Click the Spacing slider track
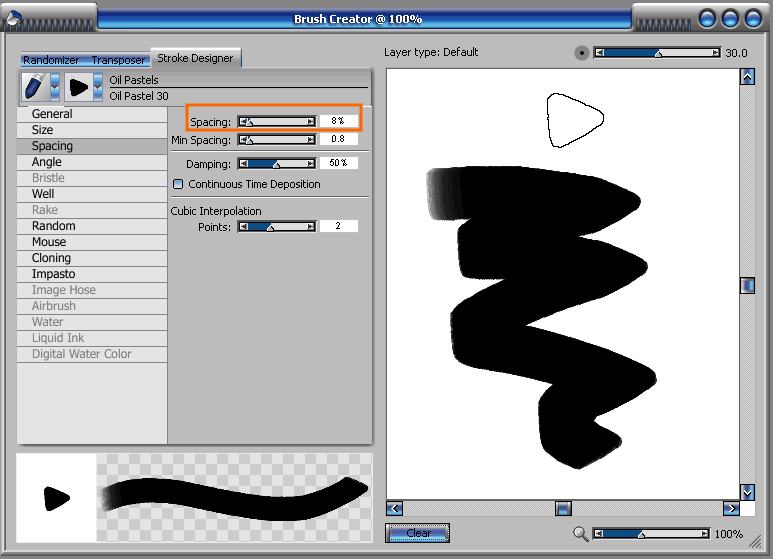The image size is (773, 559). [278, 121]
